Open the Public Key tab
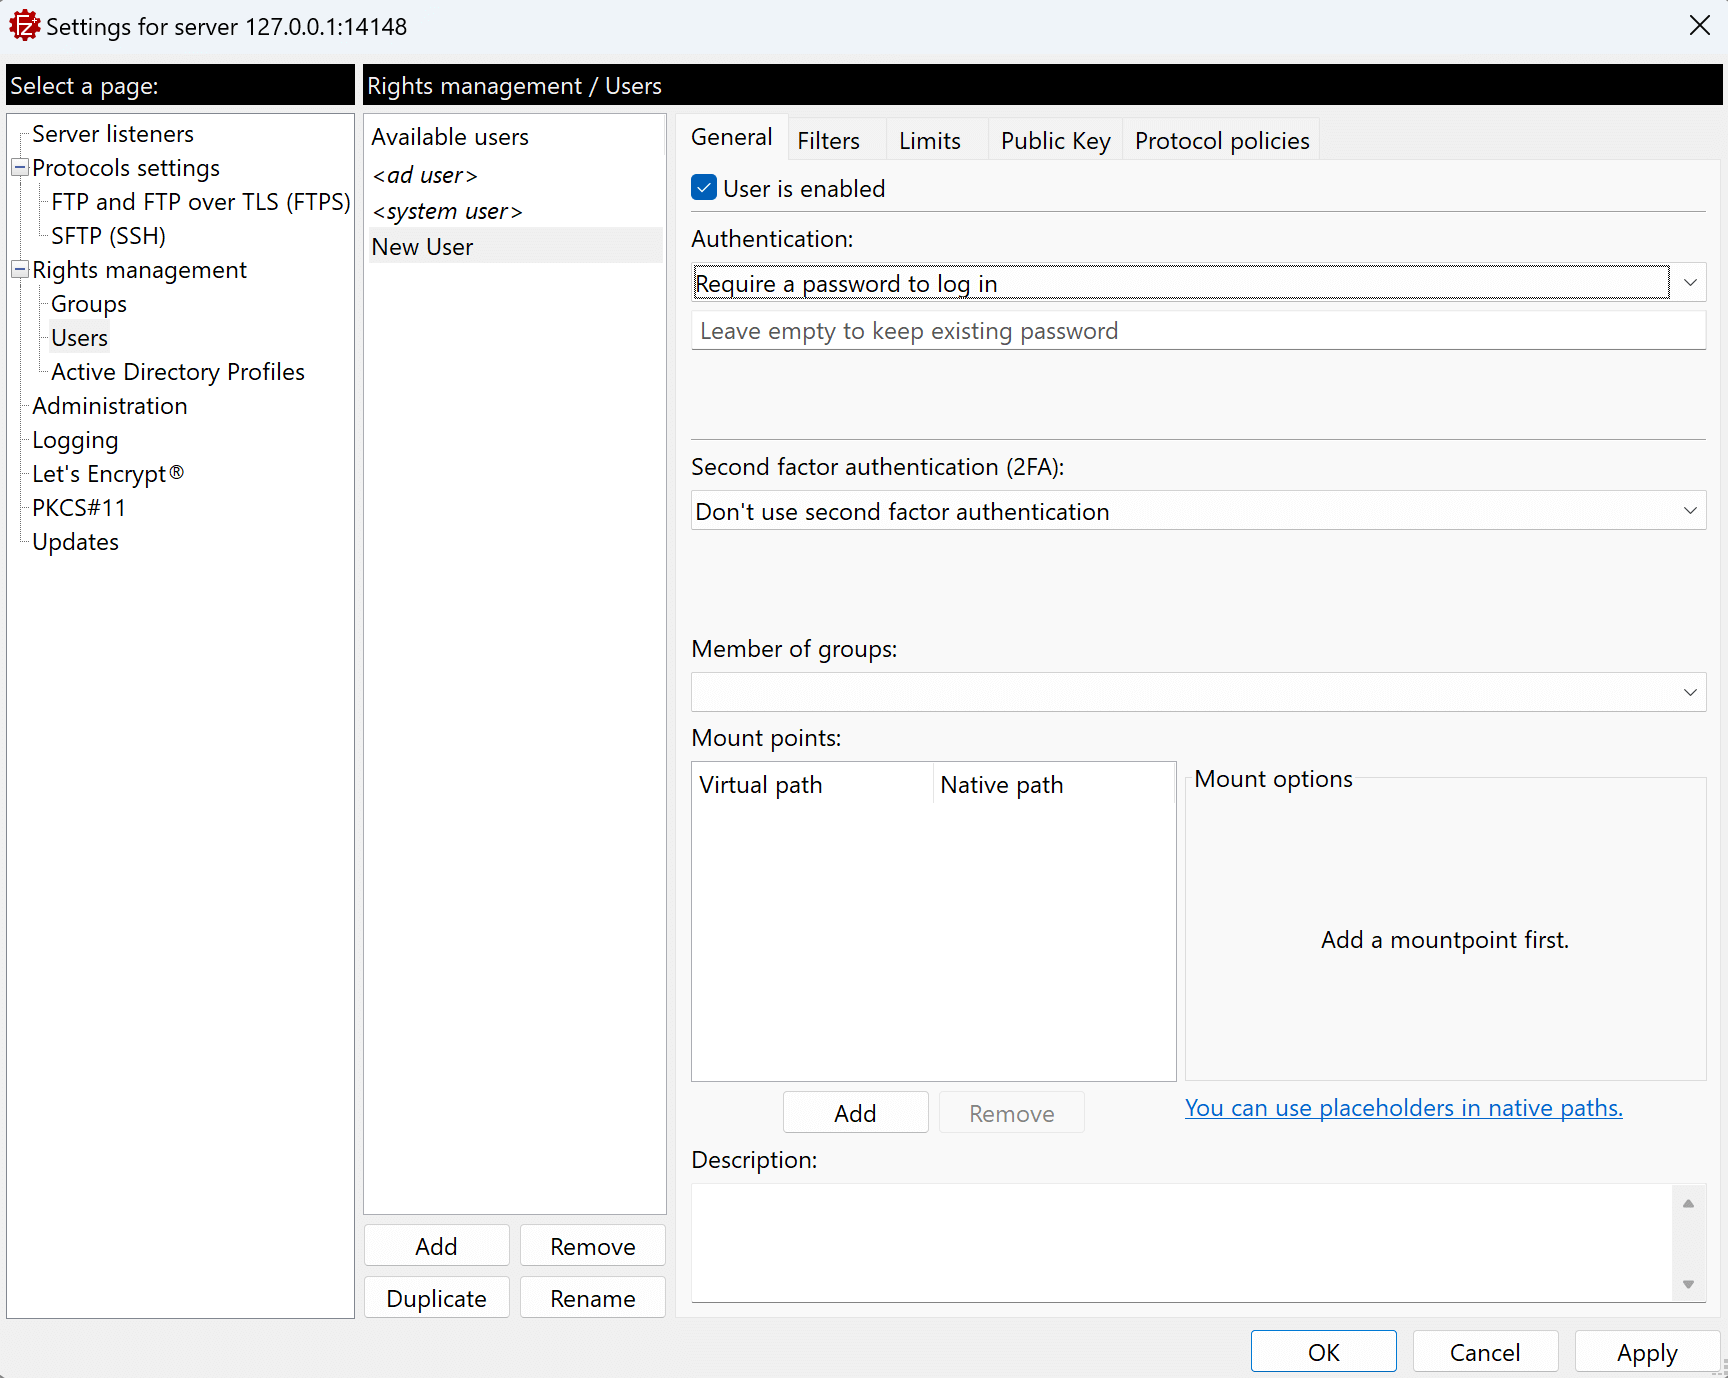 pos(1055,141)
